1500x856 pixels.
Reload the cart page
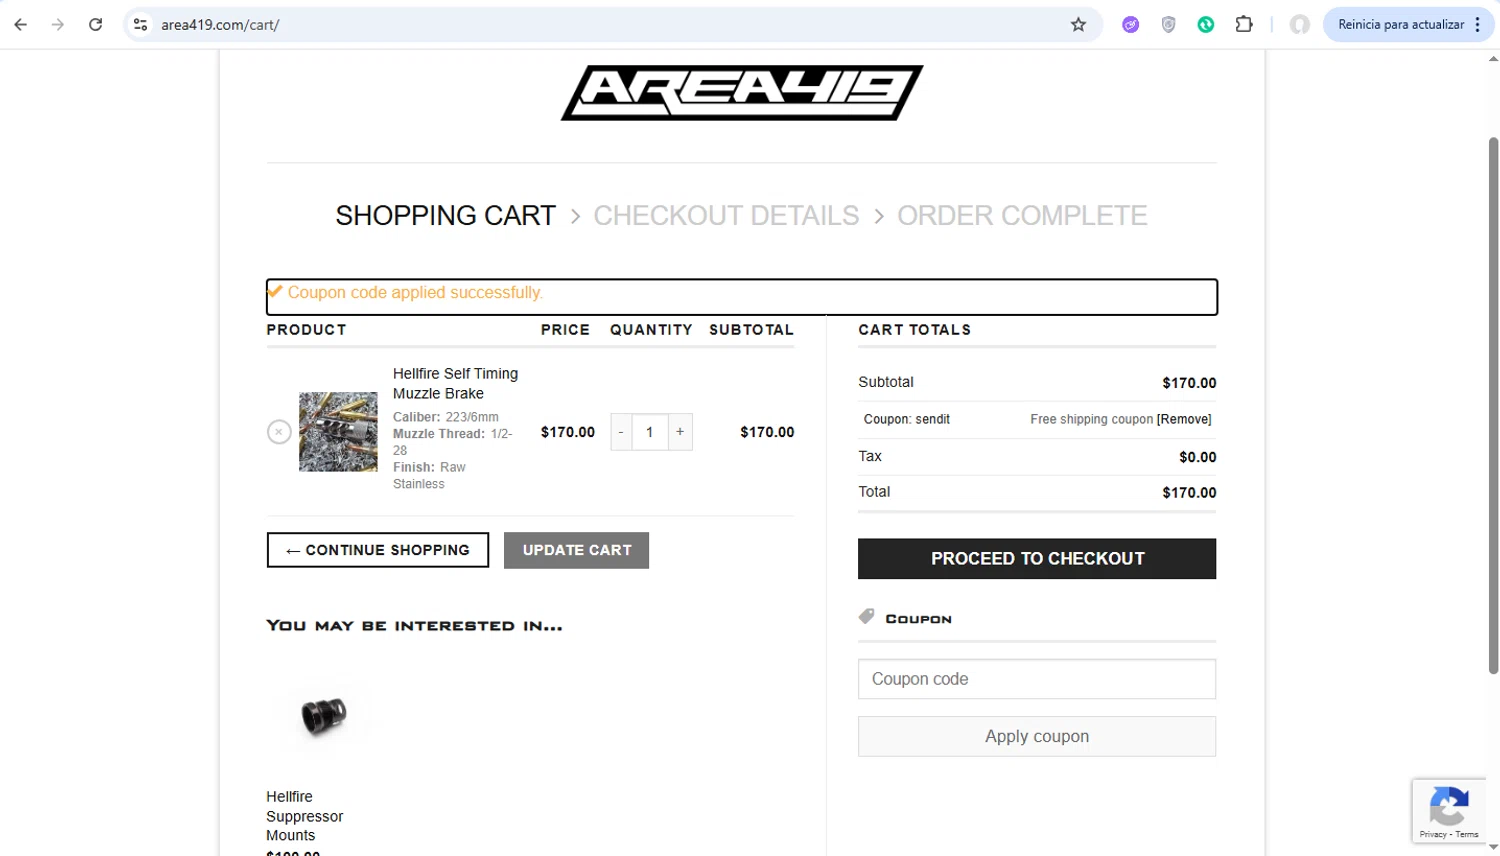pyautogui.click(x=95, y=25)
